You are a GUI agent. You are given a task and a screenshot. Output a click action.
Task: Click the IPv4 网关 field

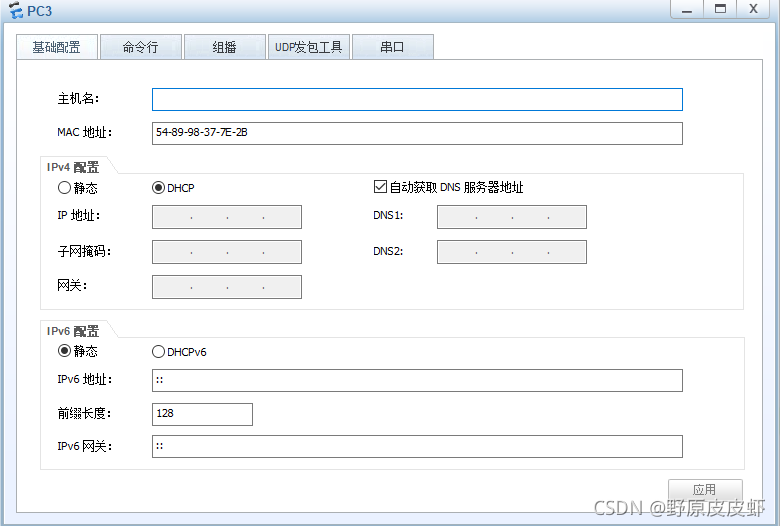point(227,287)
